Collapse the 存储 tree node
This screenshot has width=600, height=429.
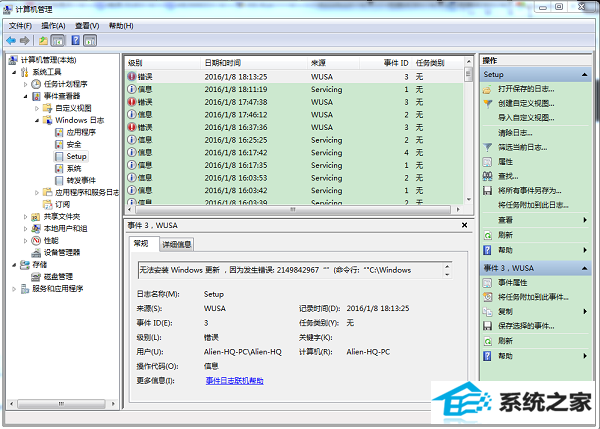(x=14, y=264)
